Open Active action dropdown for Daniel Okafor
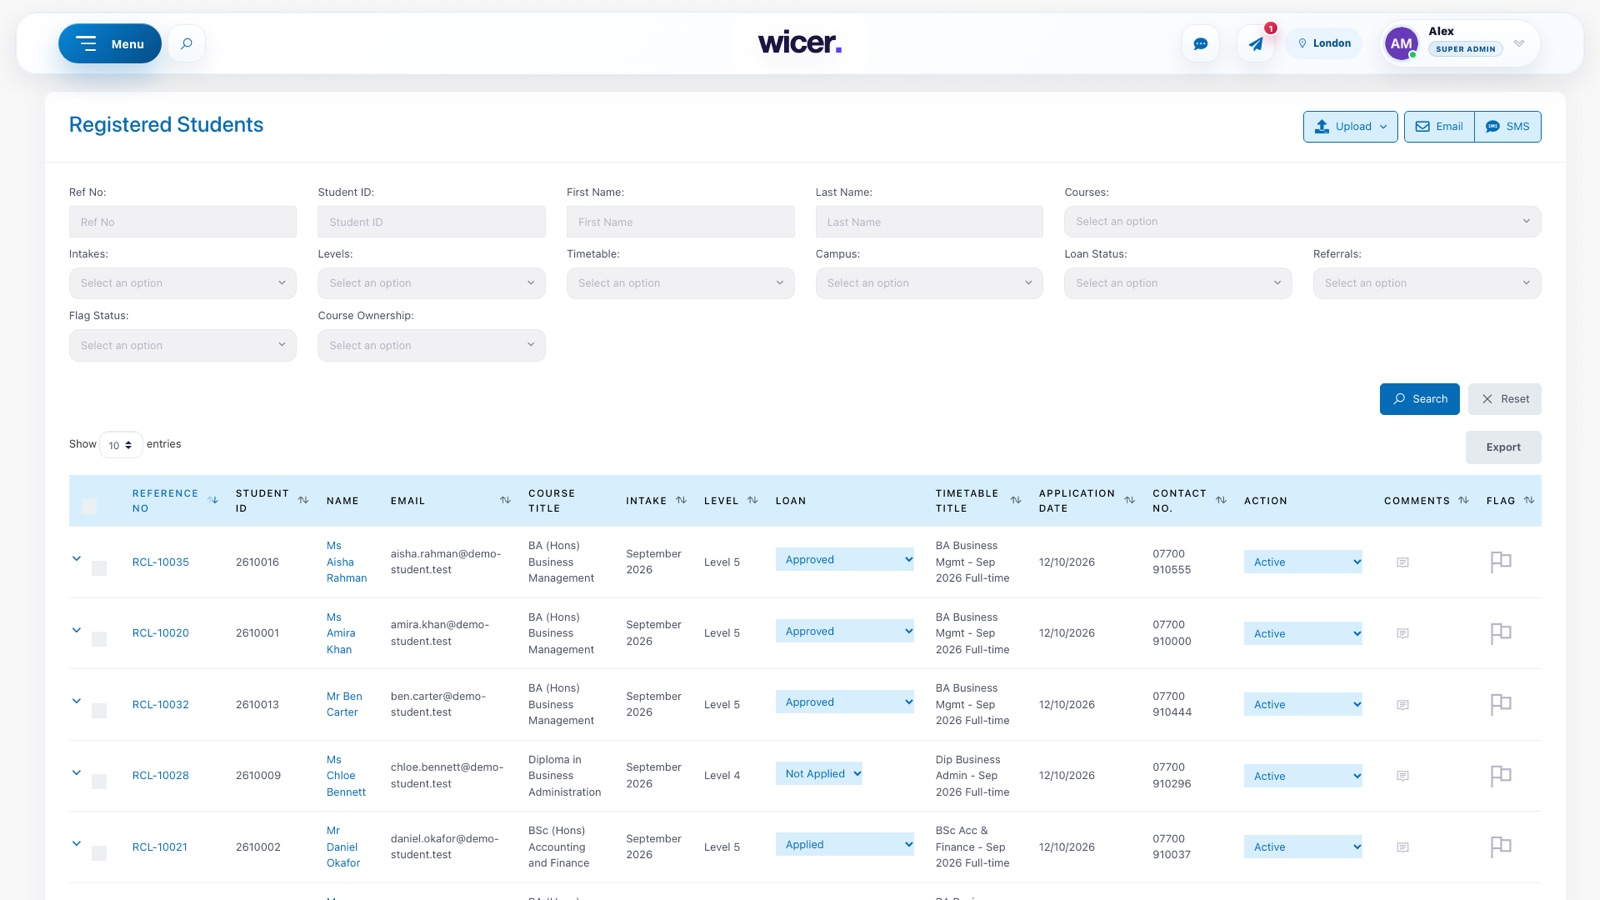 [x=1303, y=847]
